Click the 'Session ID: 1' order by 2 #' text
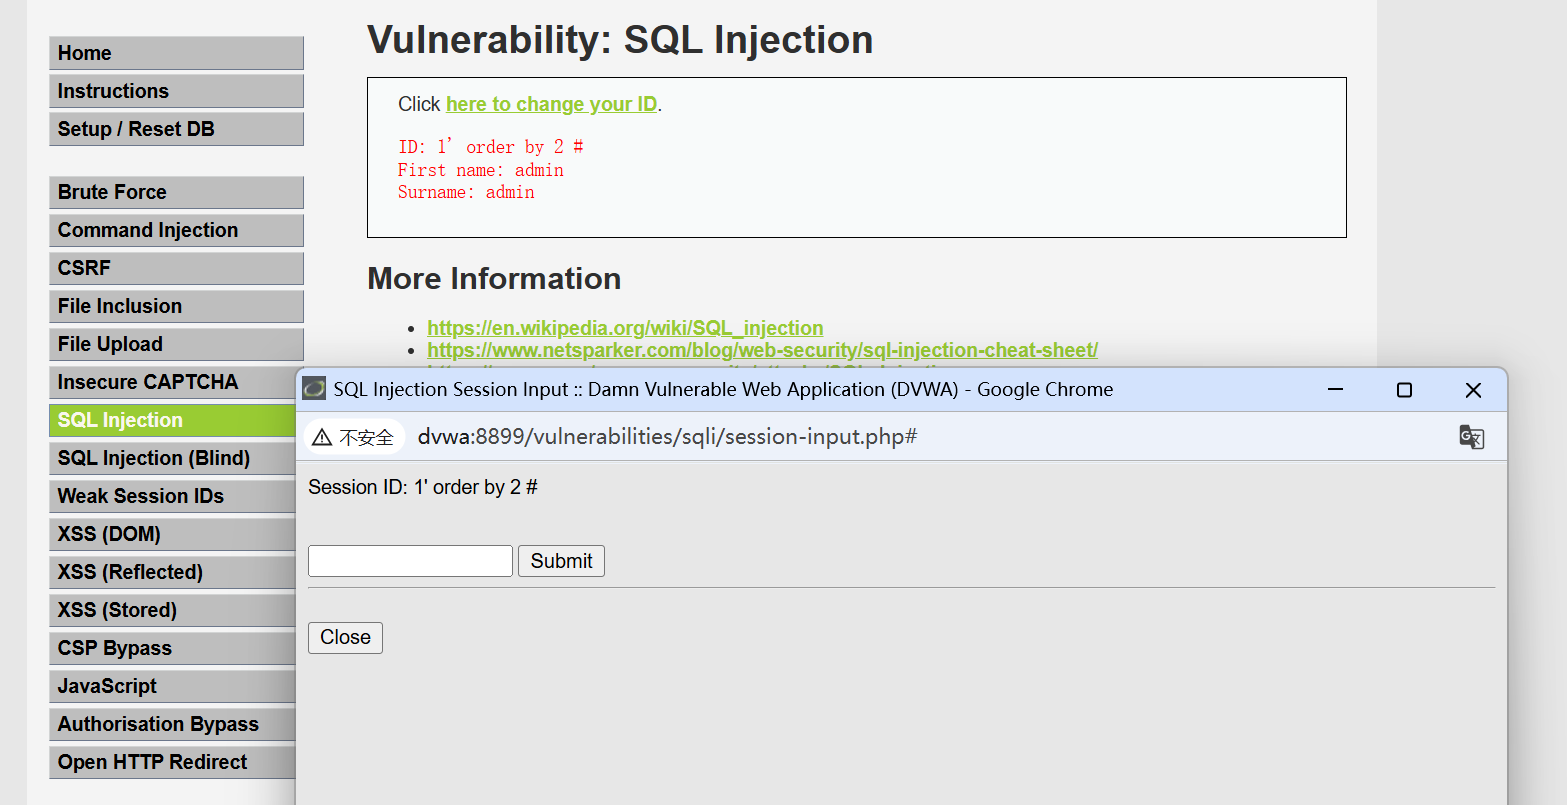Screen dimensions: 1567x805 click(423, 487)
